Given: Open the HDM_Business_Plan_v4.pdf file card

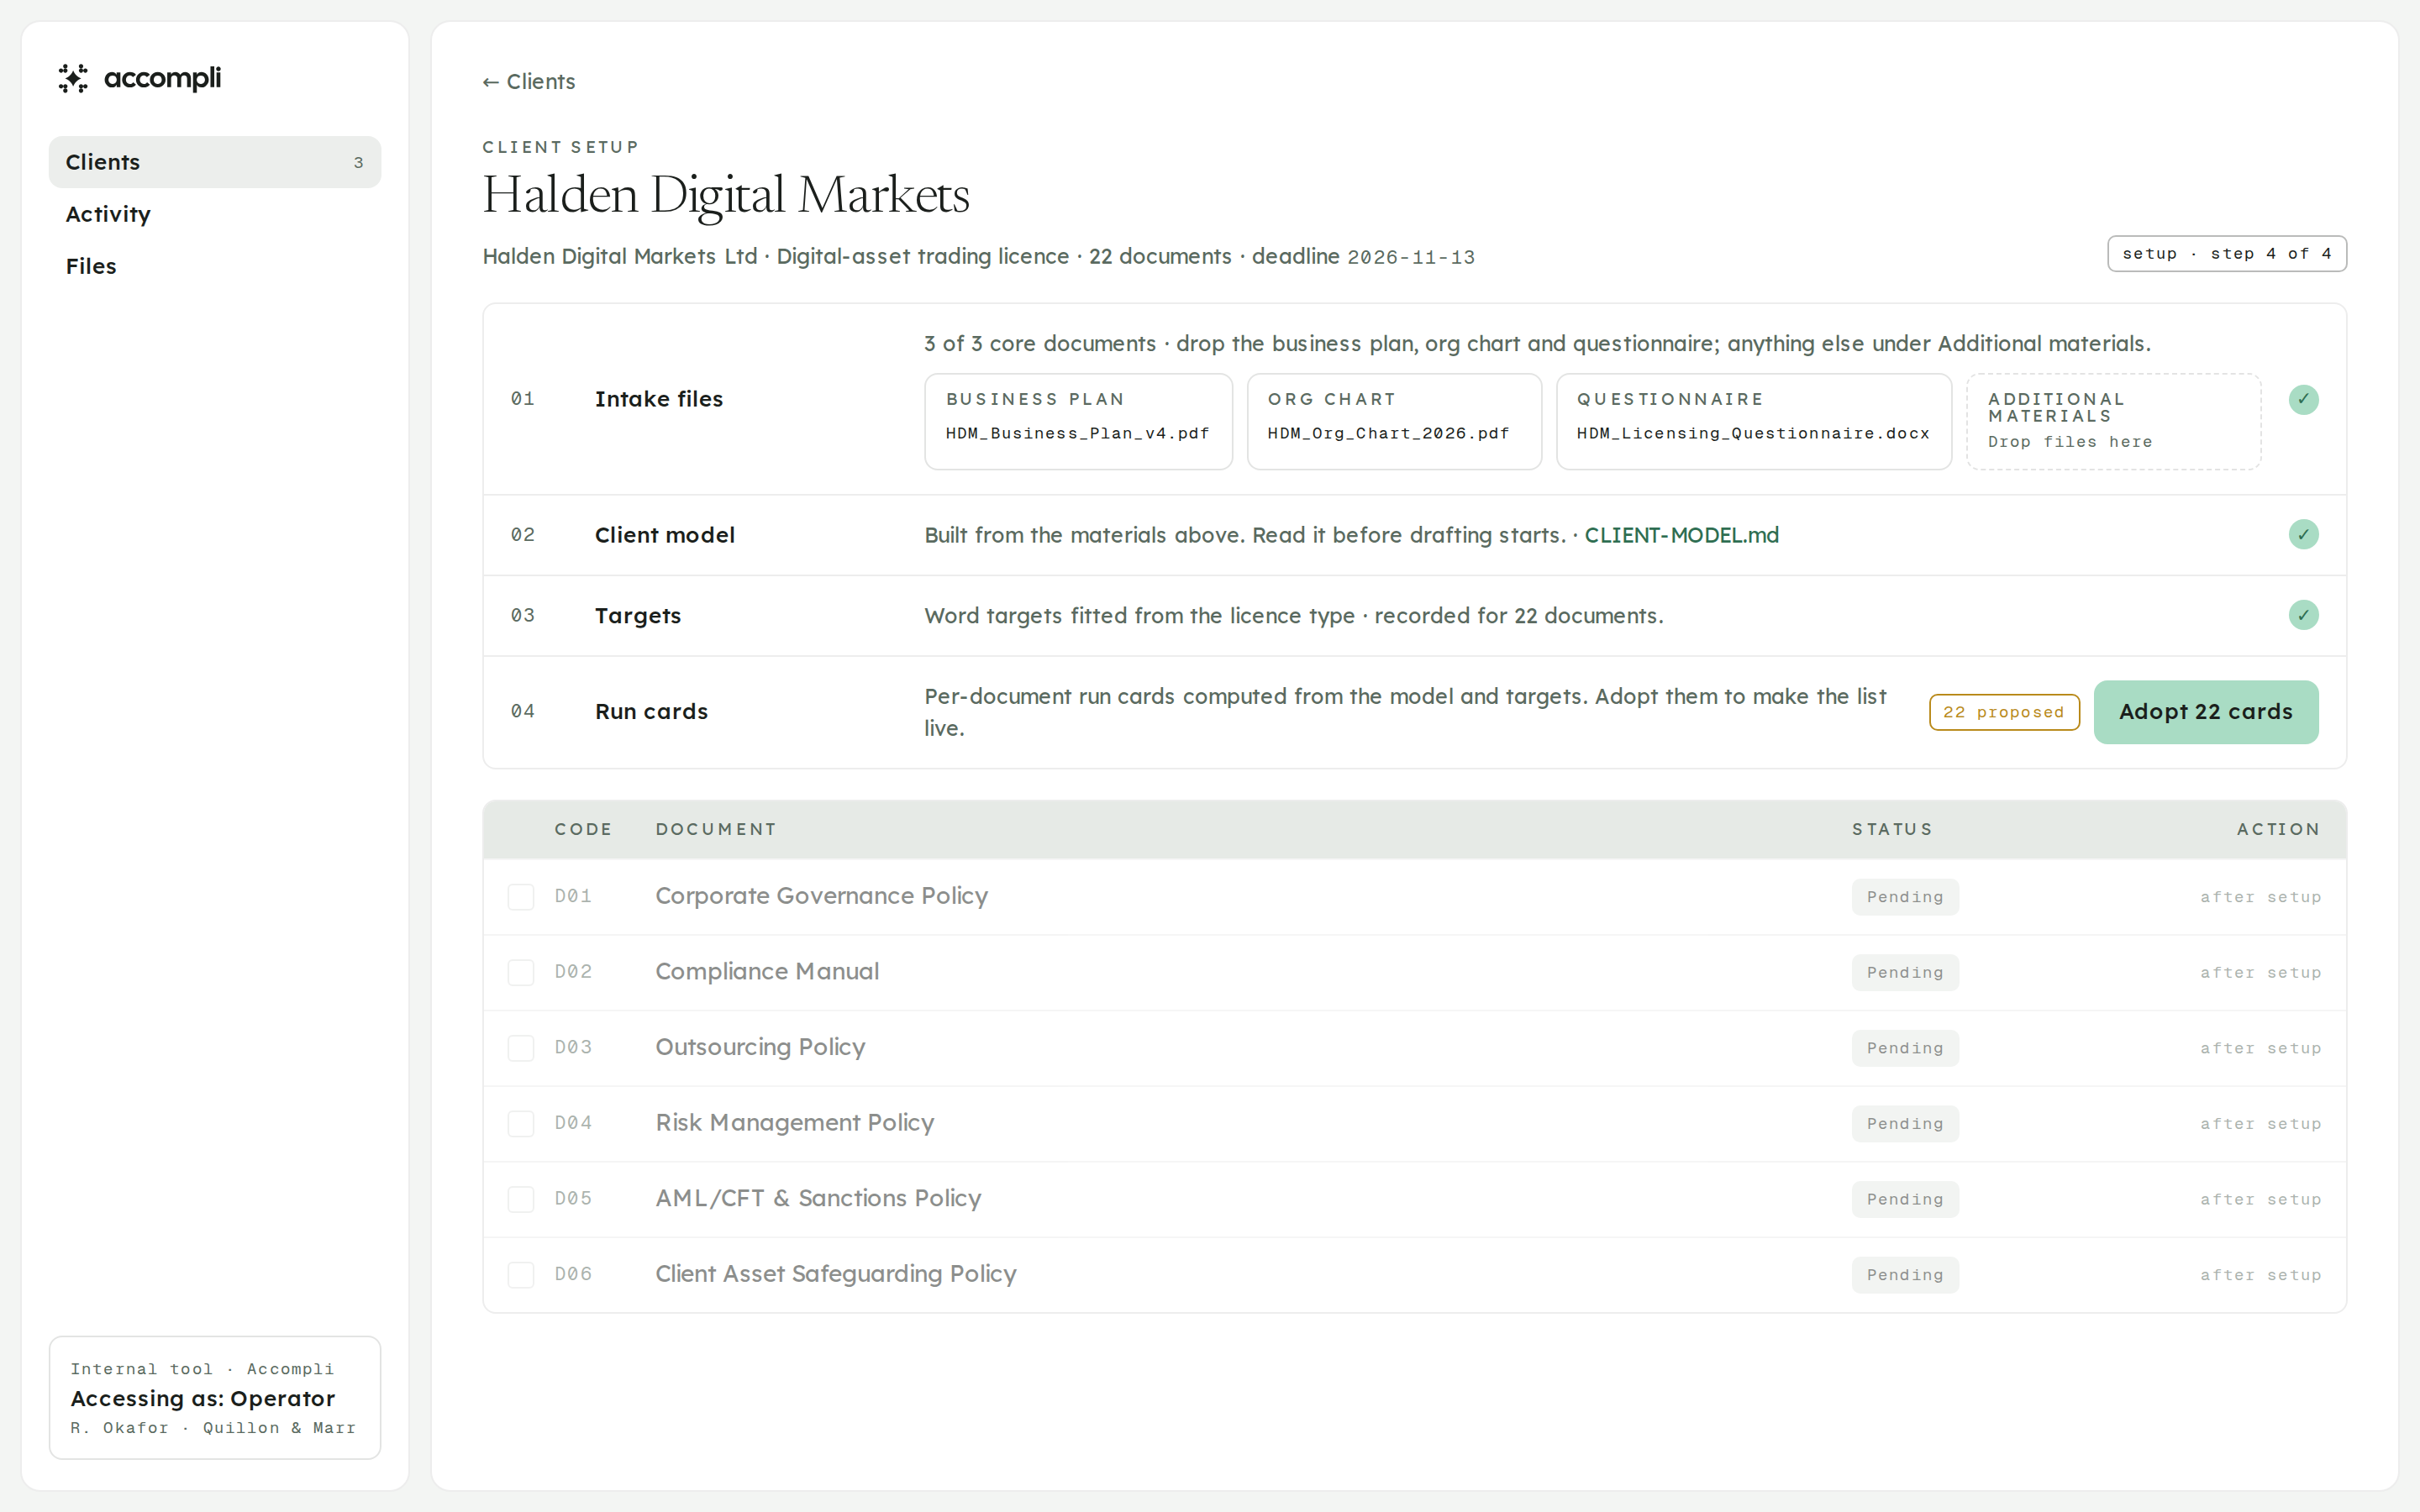Looking at the screenshot, I should click(1078, 421).
